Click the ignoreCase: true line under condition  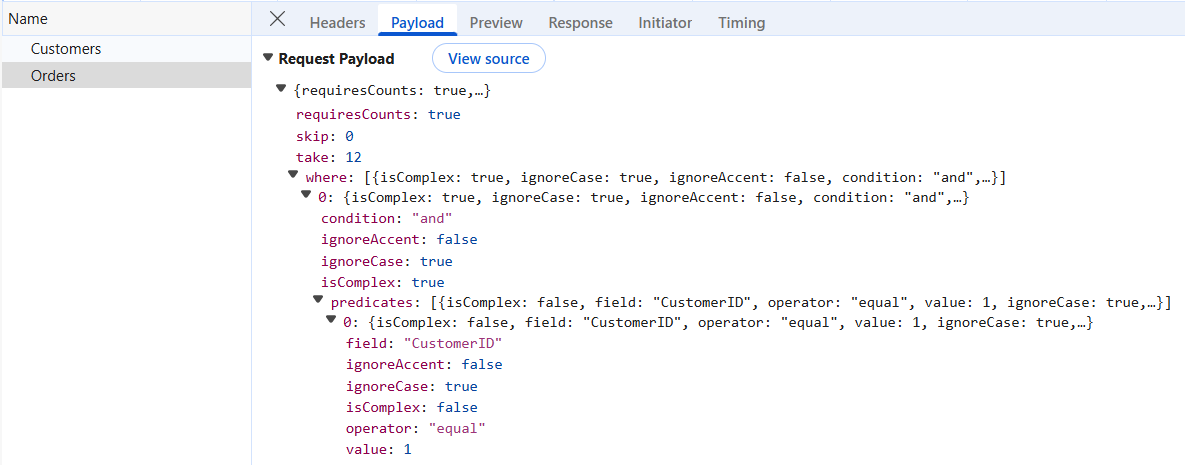386,262
